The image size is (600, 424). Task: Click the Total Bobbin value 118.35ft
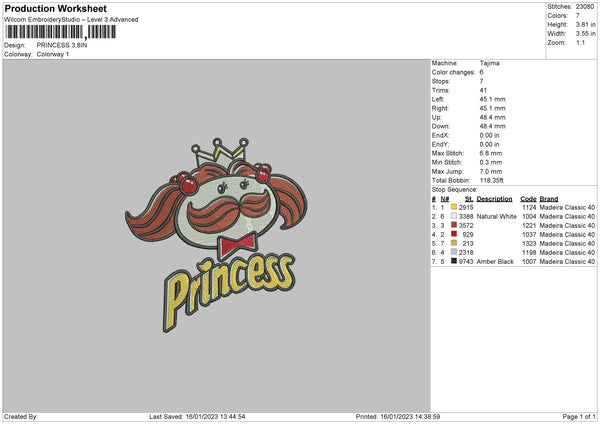tap(491, 180)
